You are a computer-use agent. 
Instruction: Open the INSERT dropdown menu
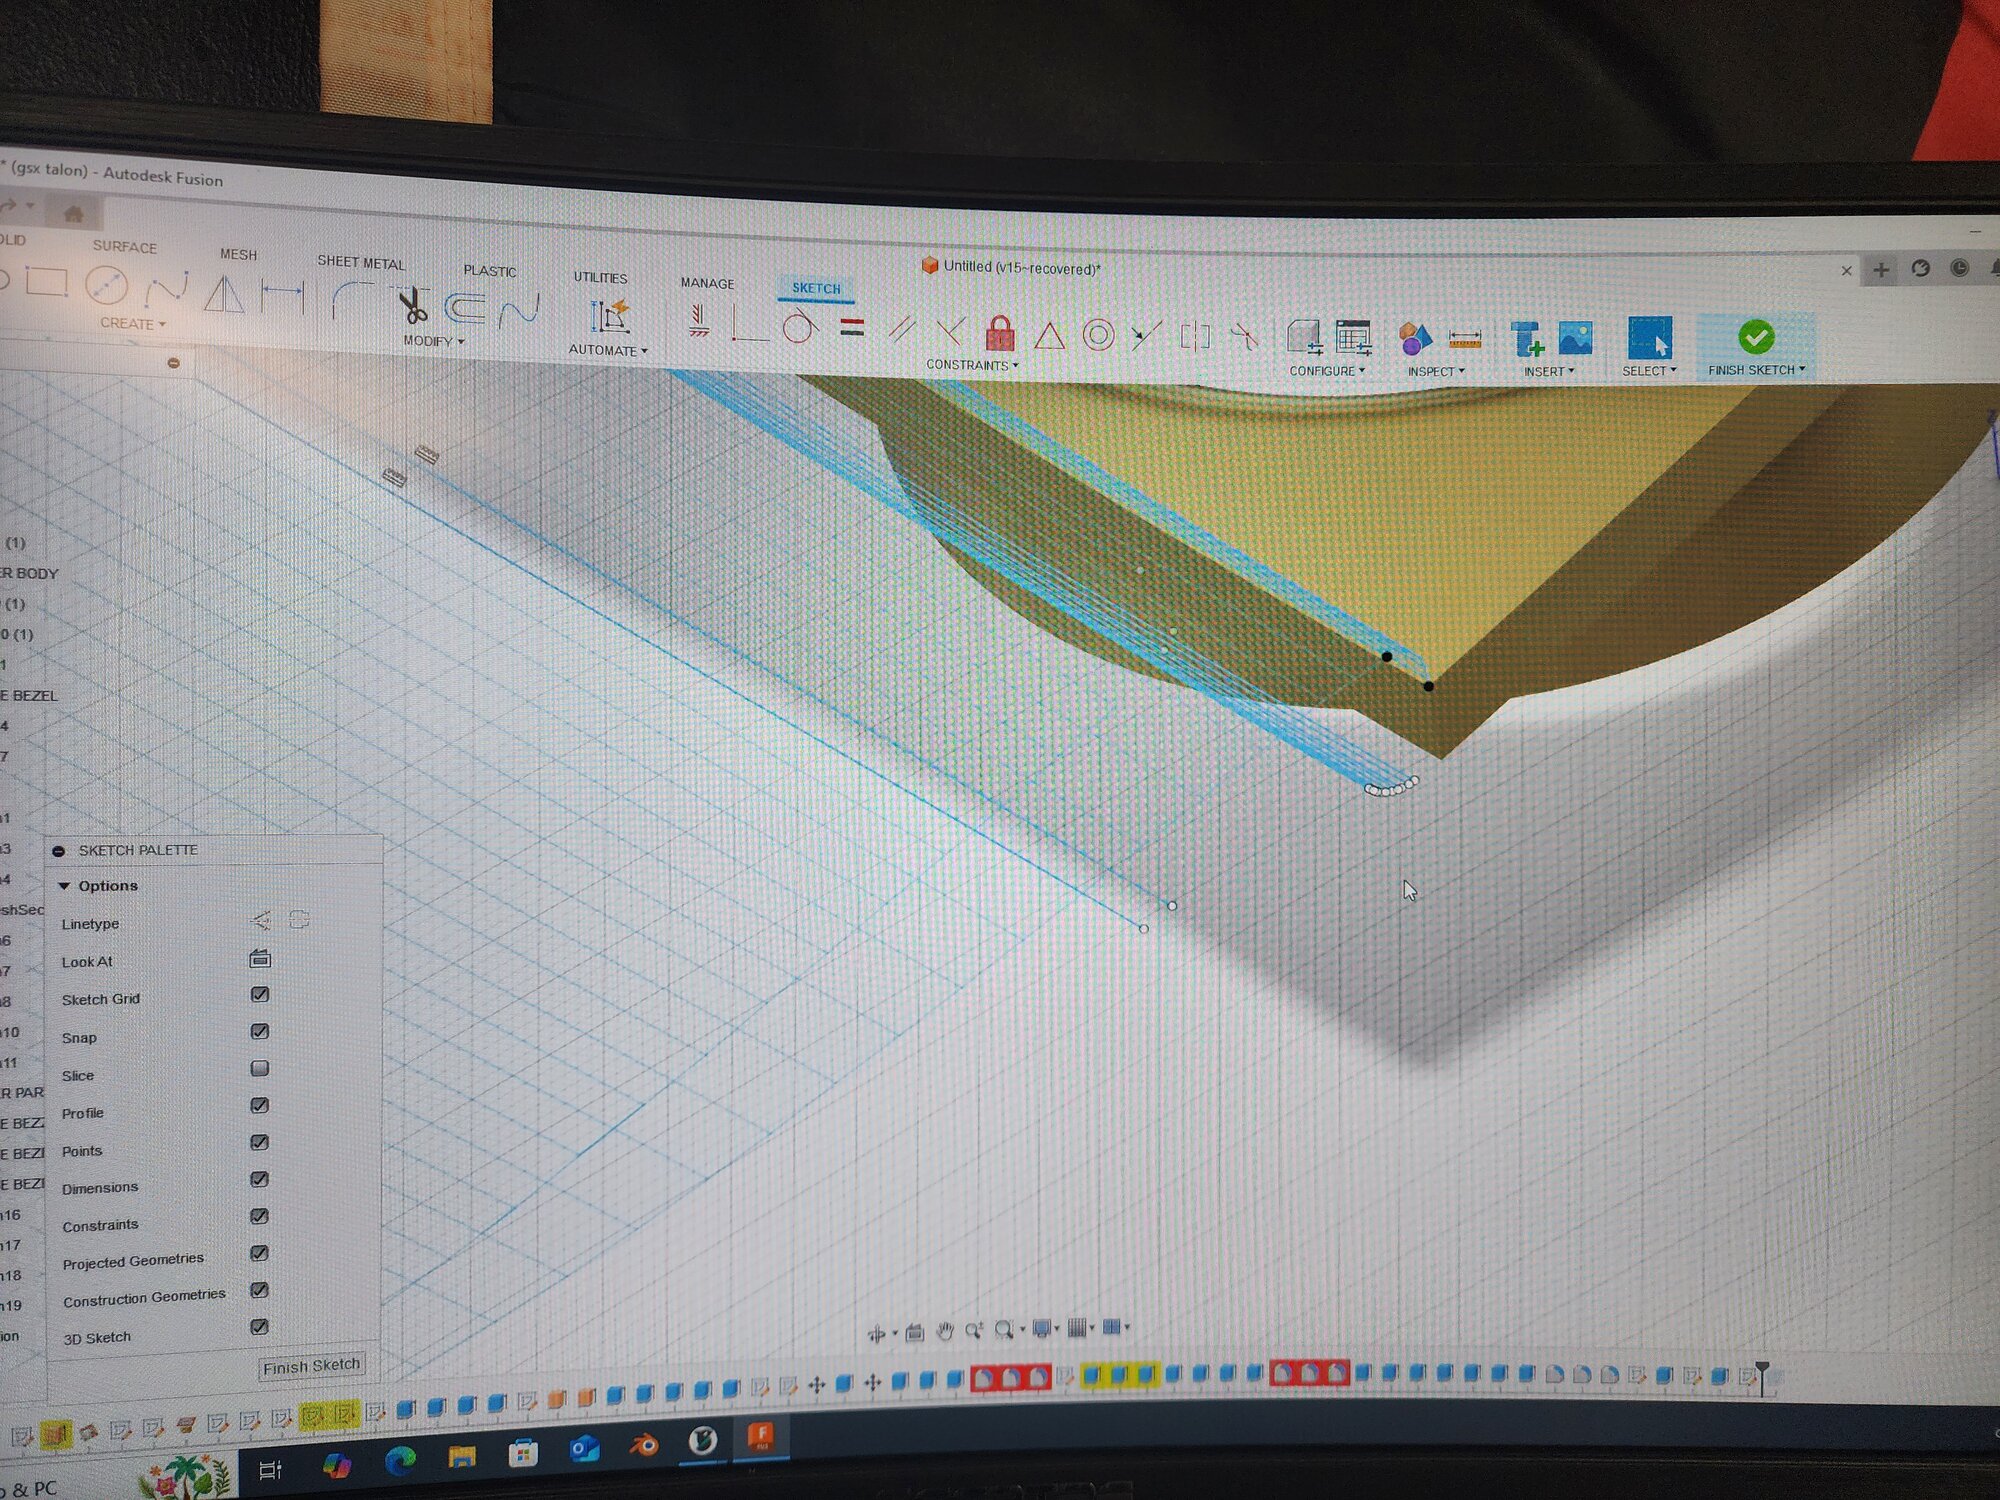tap(1549, 371)
